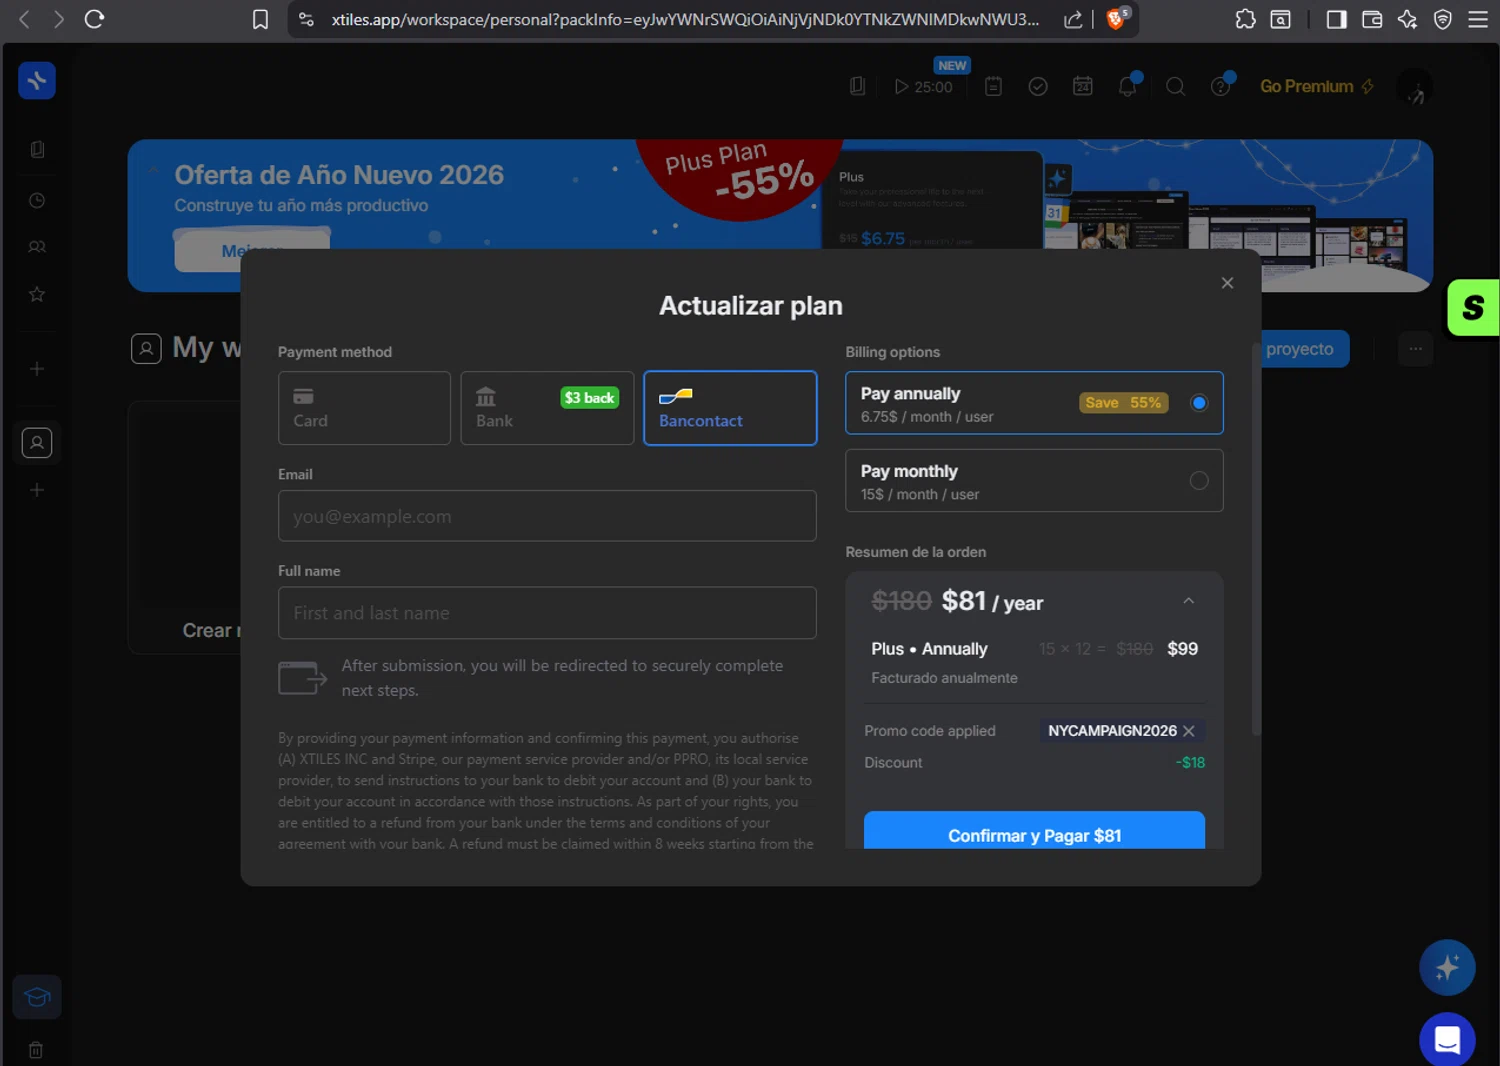
Task: Bookmark this page icon
Action: (x=260, y=19)
